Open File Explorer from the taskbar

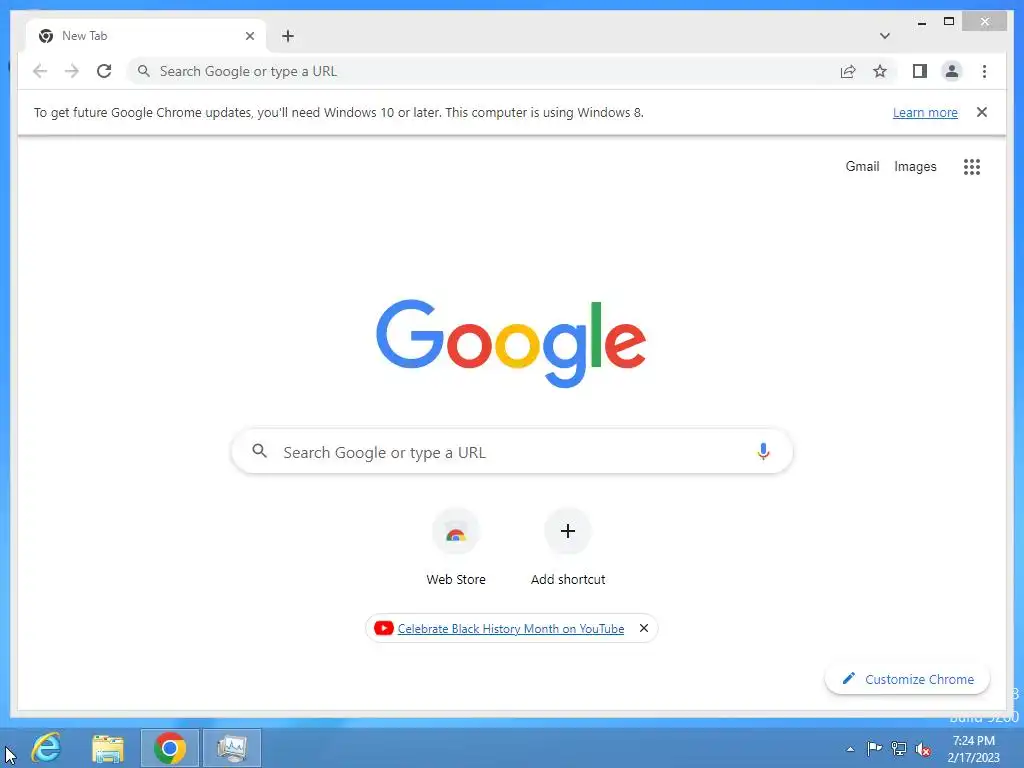click(108, 748)
